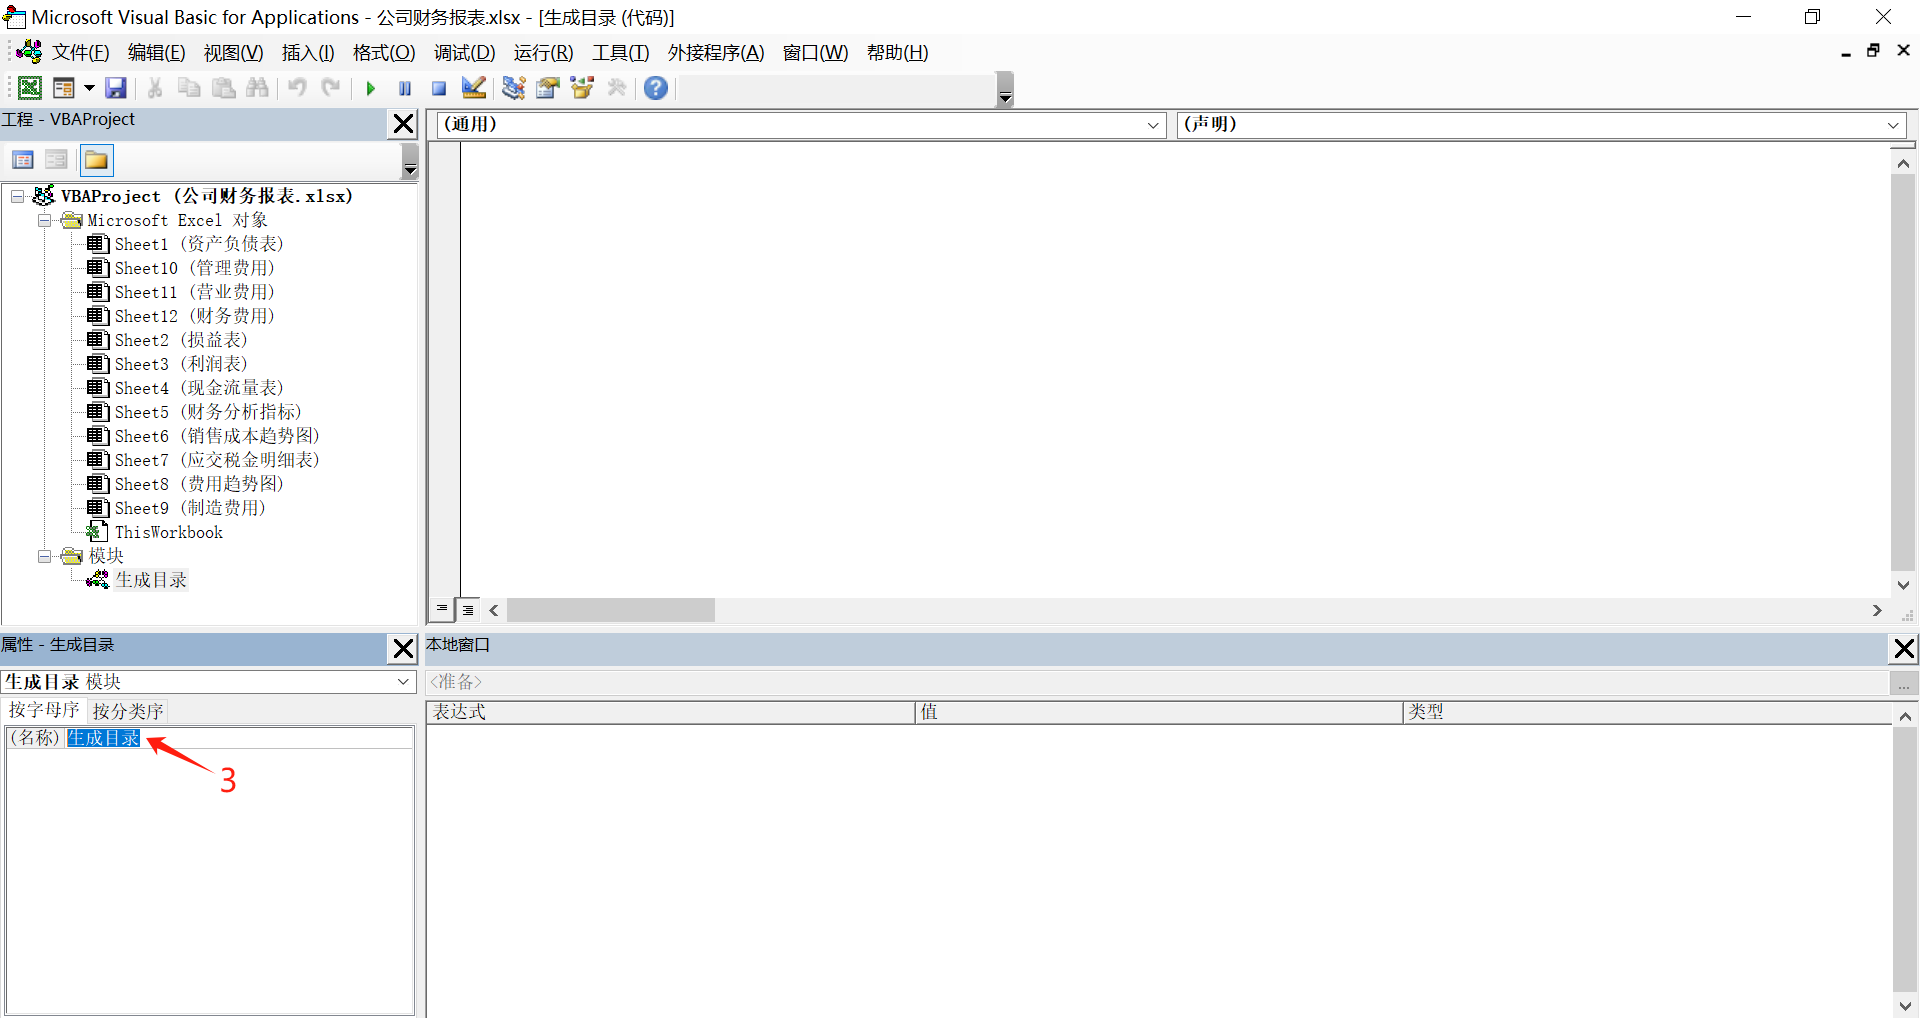Image resolution: width=1920 pixels, height=1018 pixels.
Task: Select Sheet4 (现金流量表) in tree
Action: (x=198, y=388)
